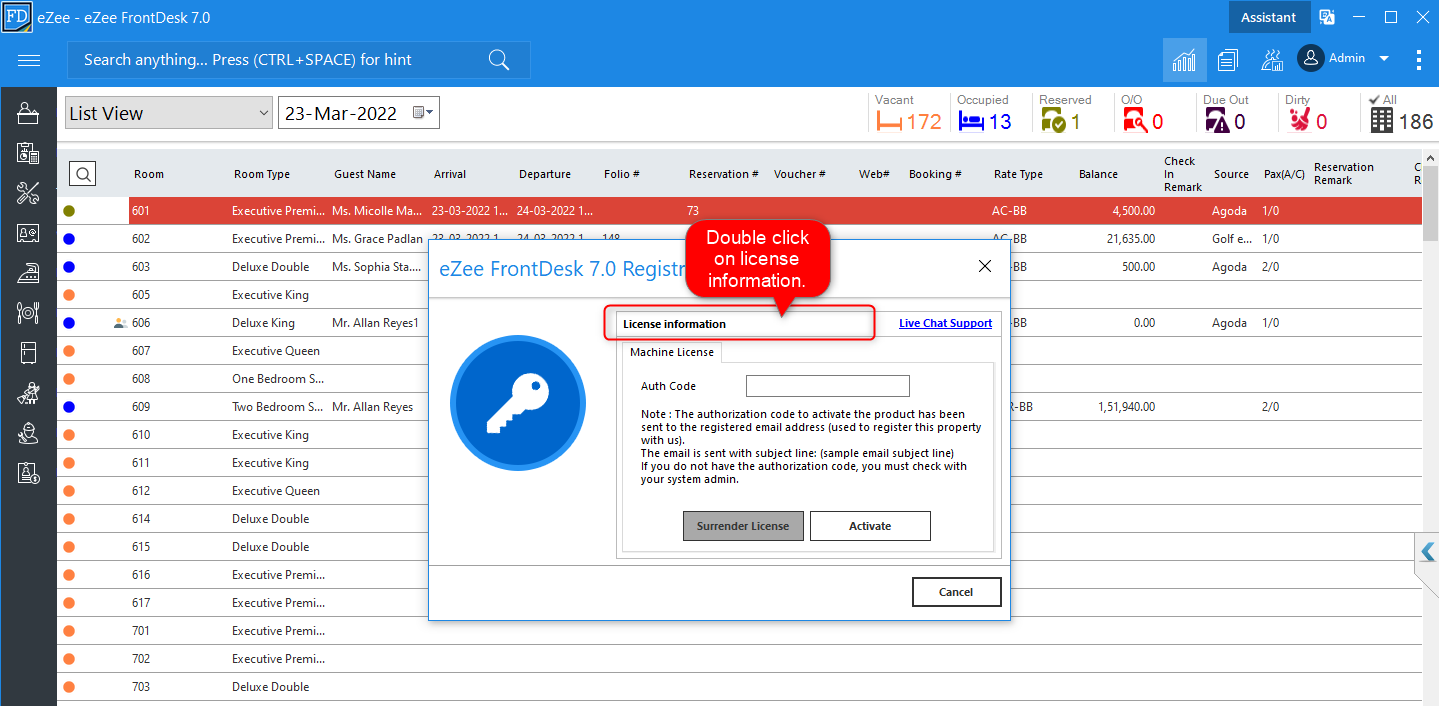Click the Assistant button
The width and height of the screenshot is (1439, 706).
coord(1269,17)
